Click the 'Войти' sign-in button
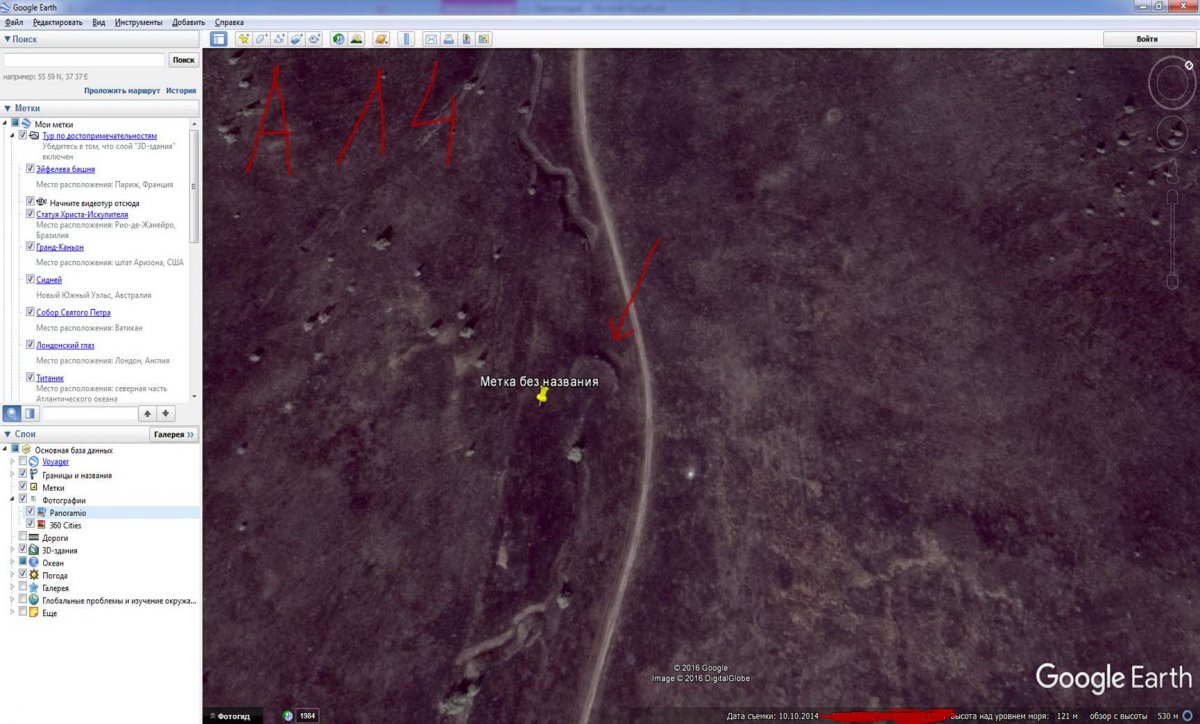 1148,39
